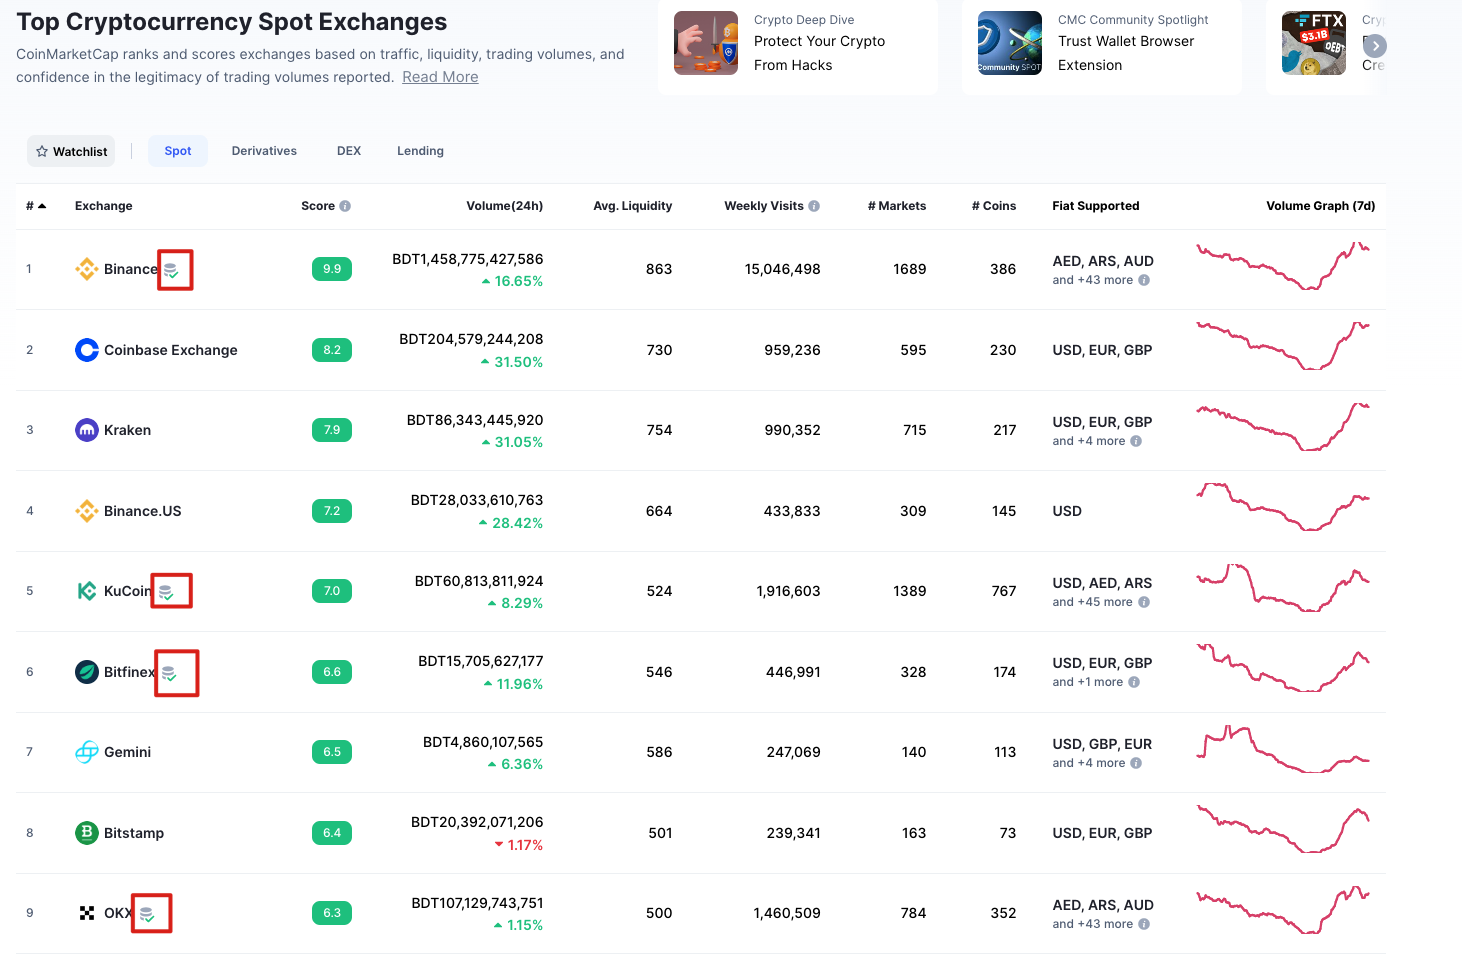Click Binance score badge 9.9
This screenshot has width=1462, height=959.
click(x=332, y=269)
